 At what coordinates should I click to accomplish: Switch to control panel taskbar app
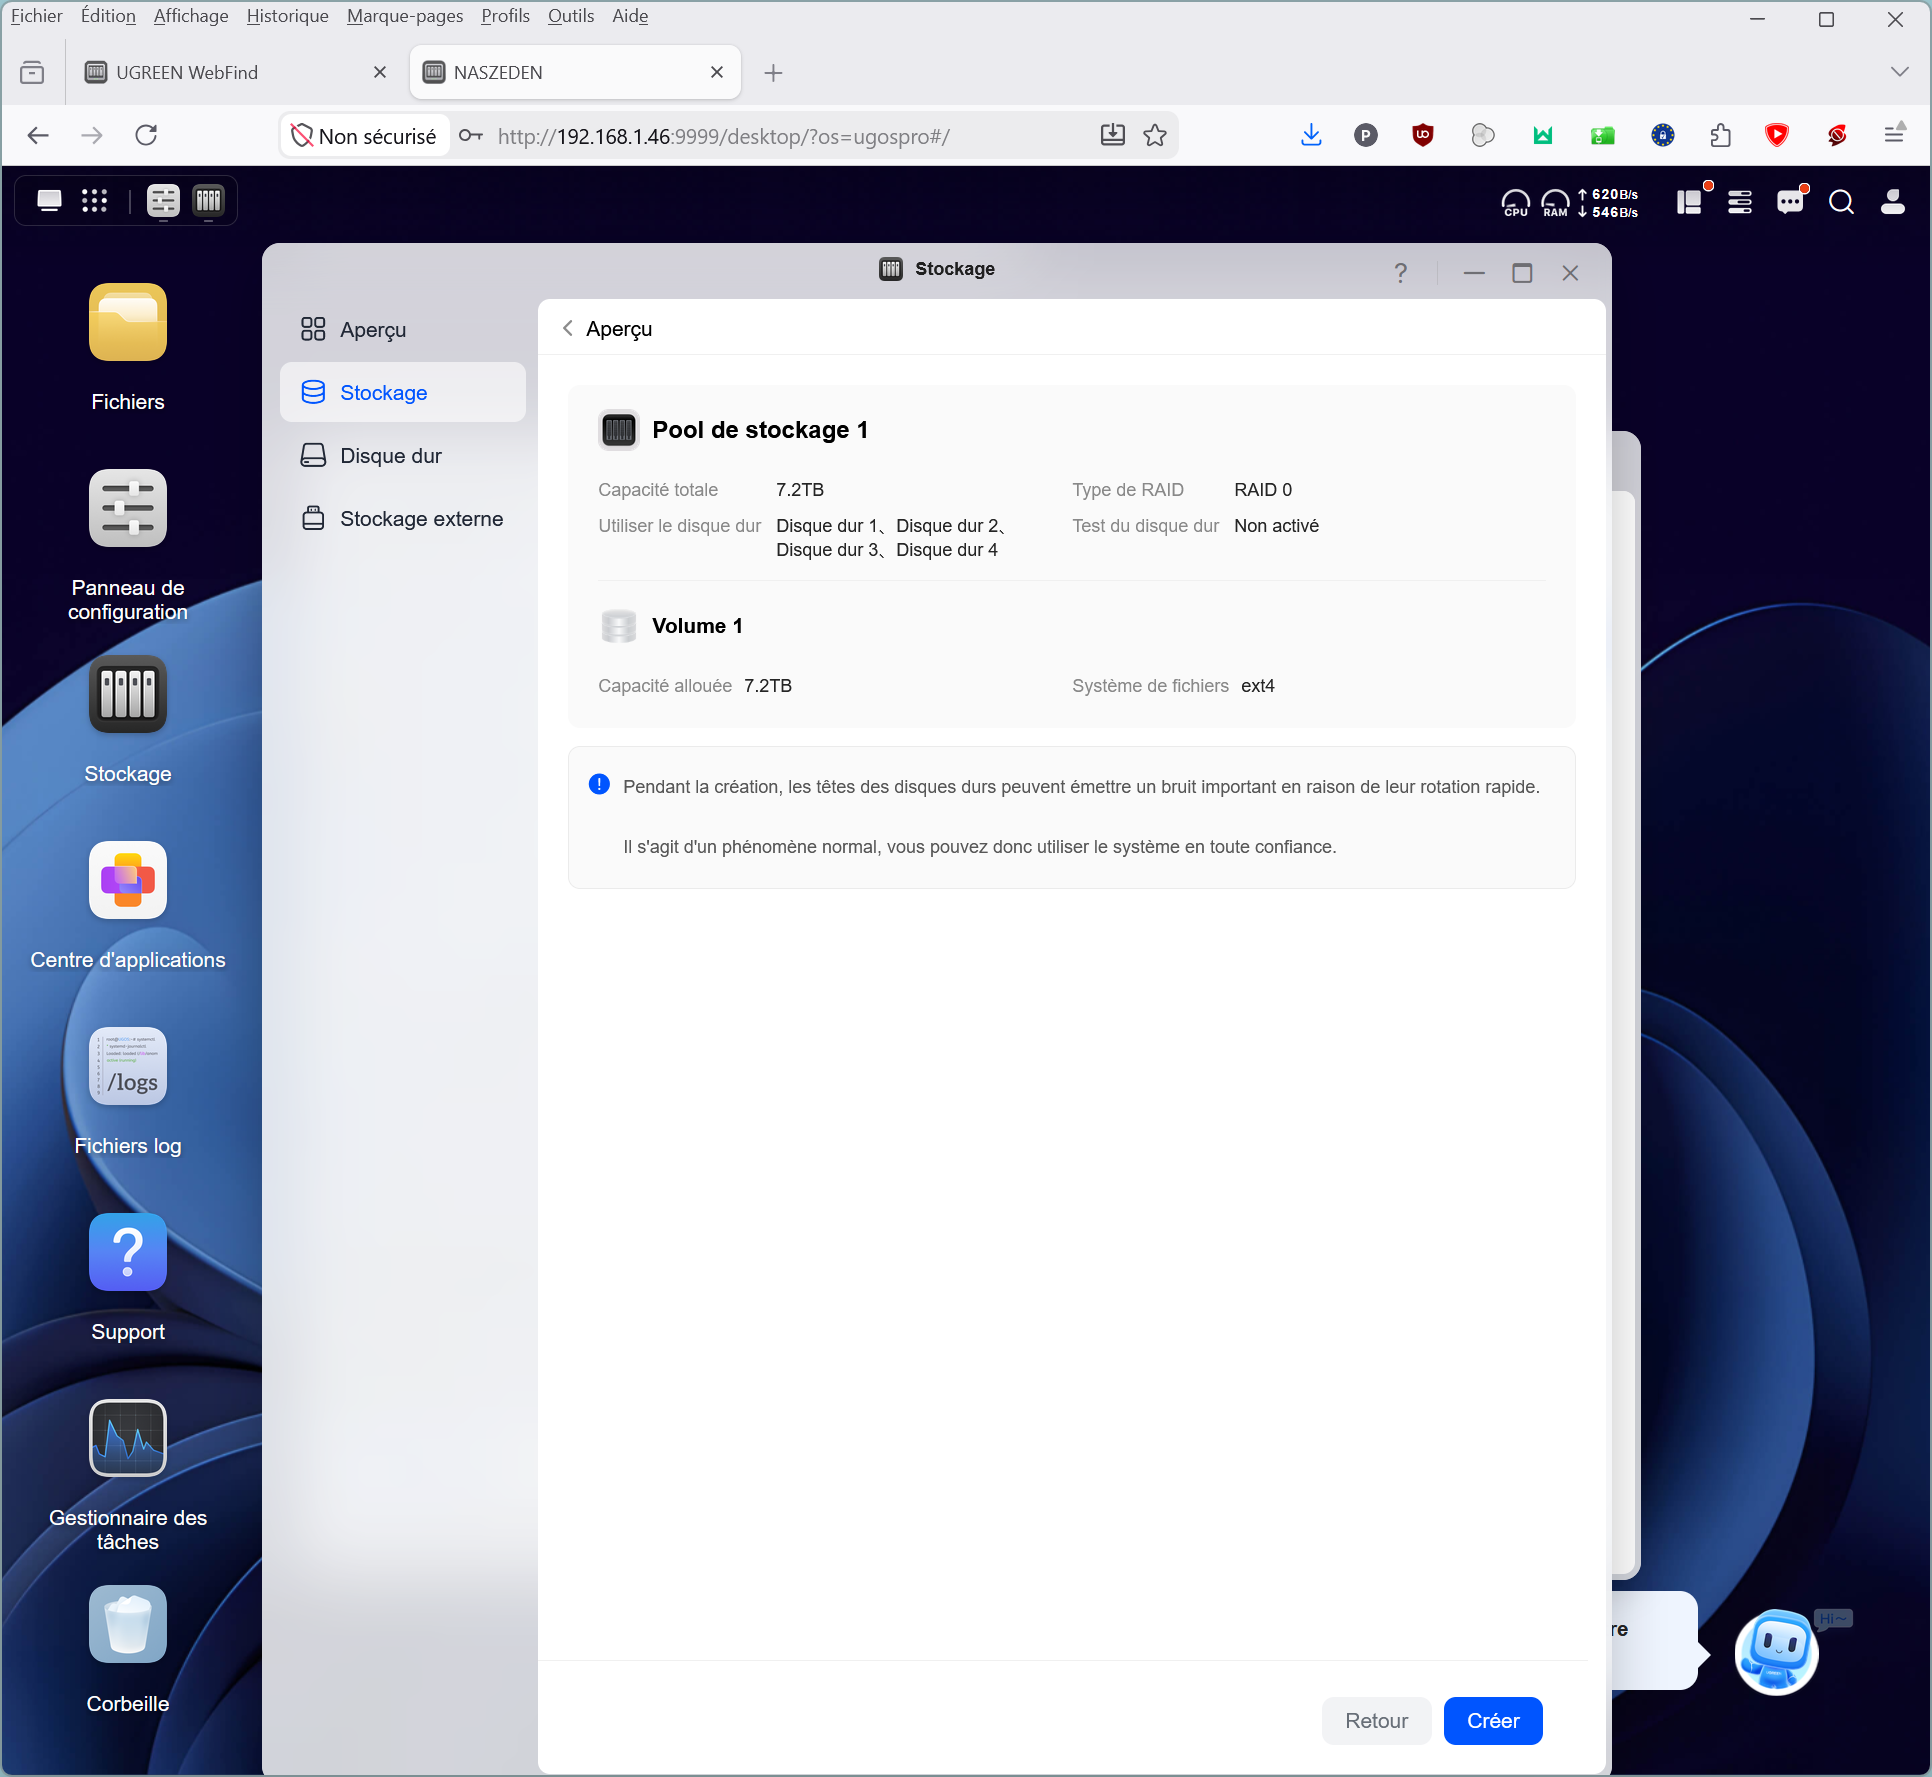point(163,201)
